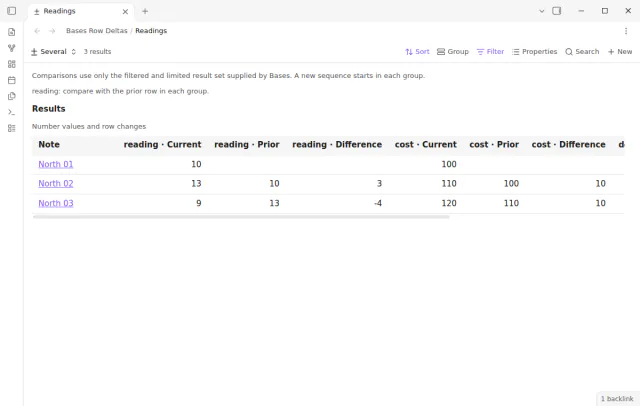Open the North 02 note link

coord(56,184)
